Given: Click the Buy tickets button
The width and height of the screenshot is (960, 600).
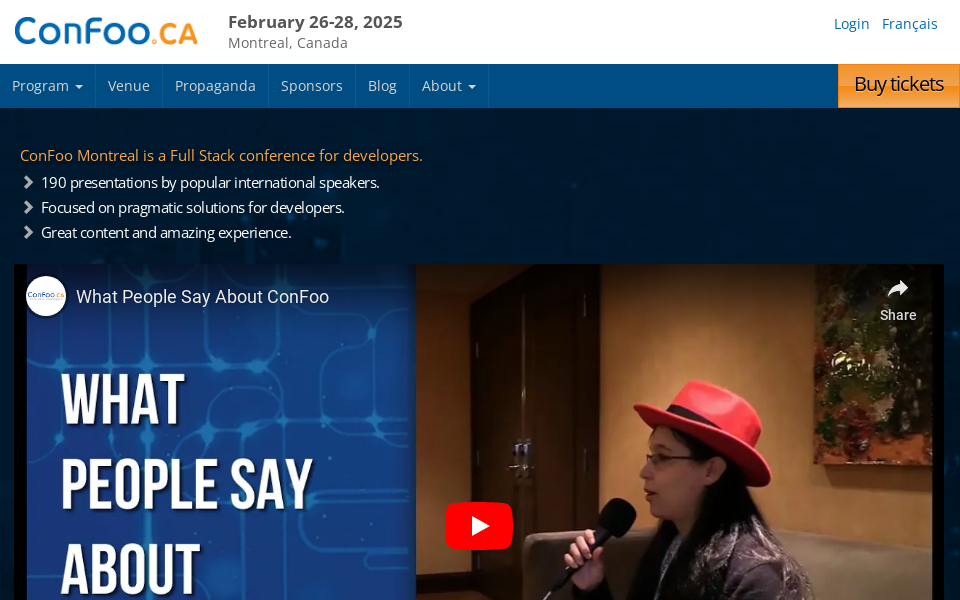Looking at the screenshot, I should click(x=897, y=85).
